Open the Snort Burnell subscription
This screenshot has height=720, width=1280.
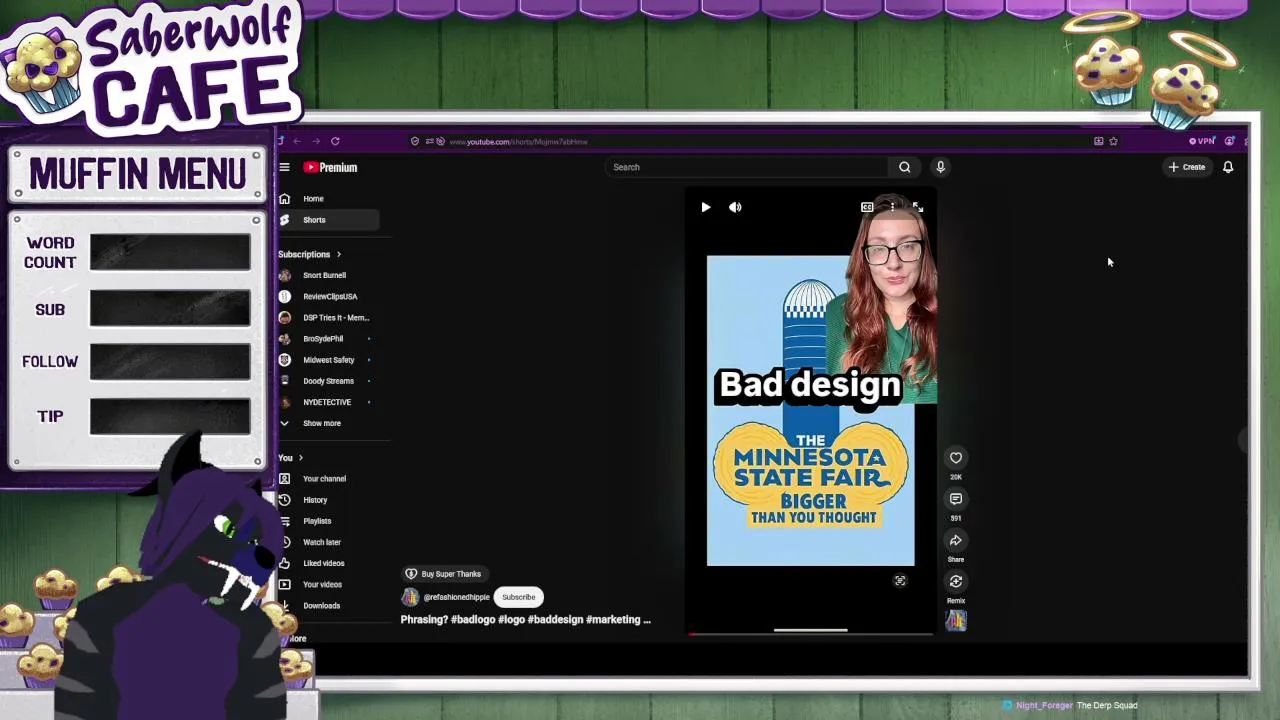(x=328, y=275)
